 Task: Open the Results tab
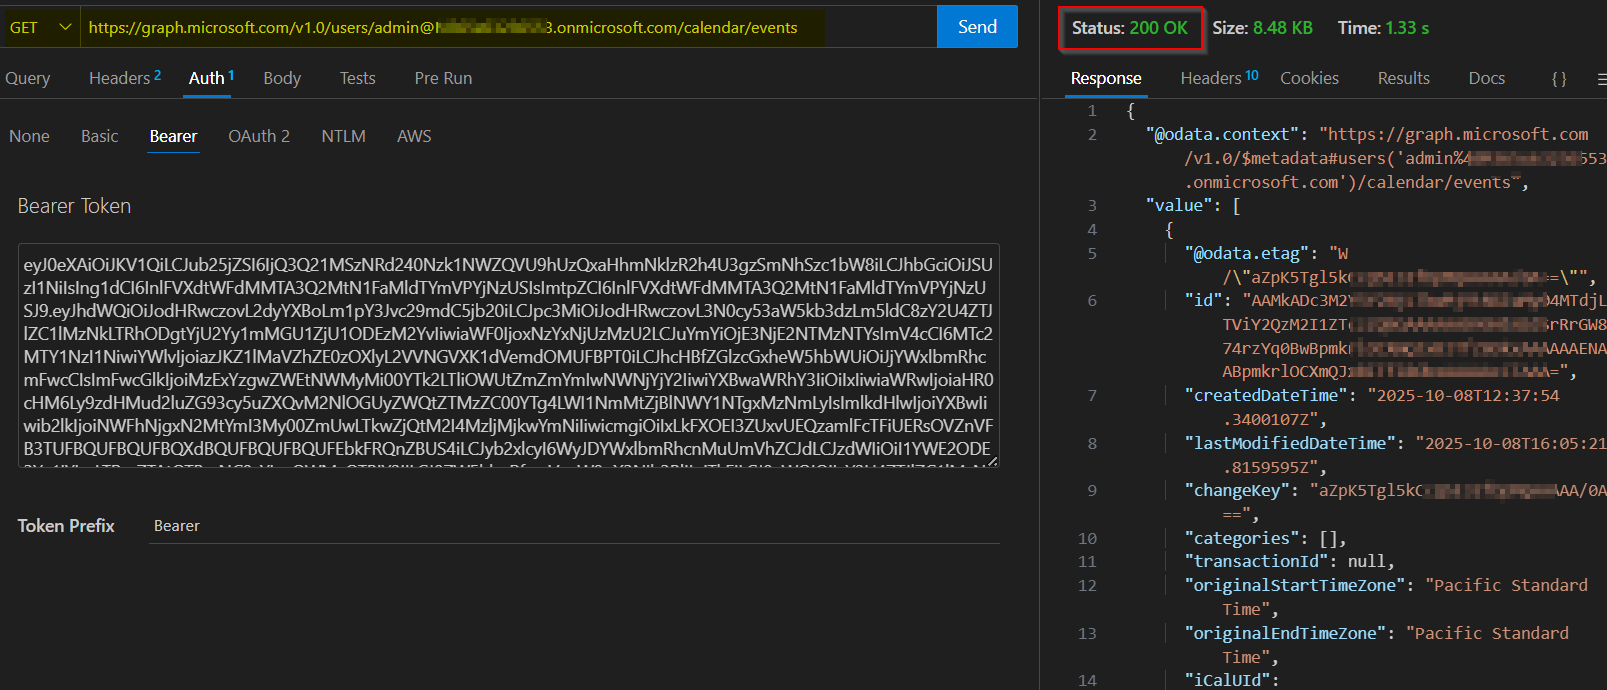coord(1404,78)
